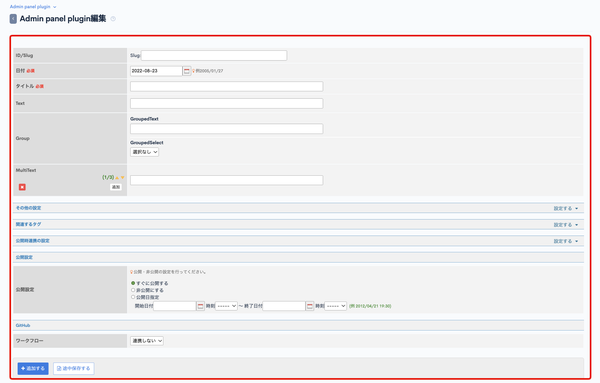Focus the 開始日付 input field
600x383 pixels.
point(174,306)
